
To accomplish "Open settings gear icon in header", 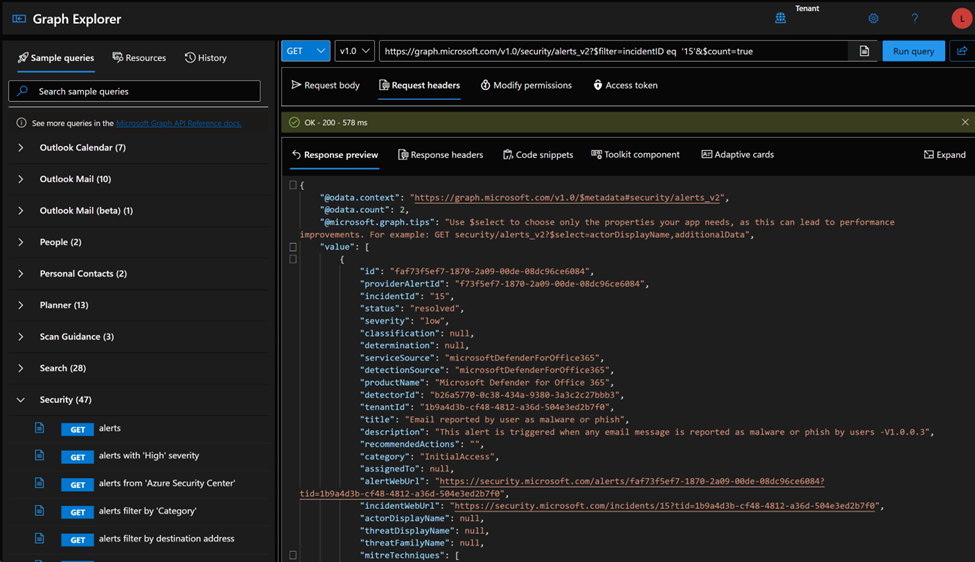I will coord(873,18).
